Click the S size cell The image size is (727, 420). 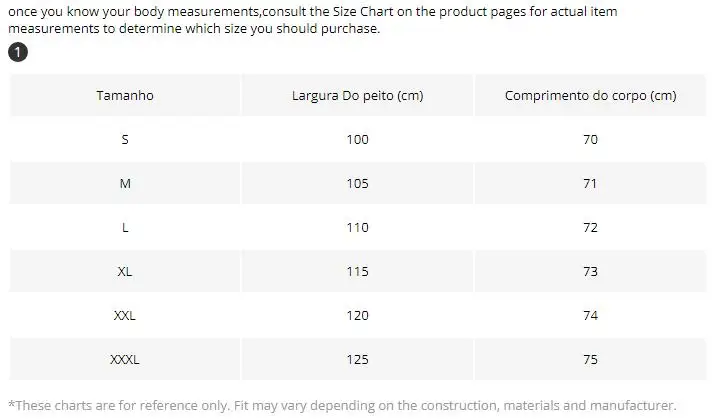pos(125,140)
